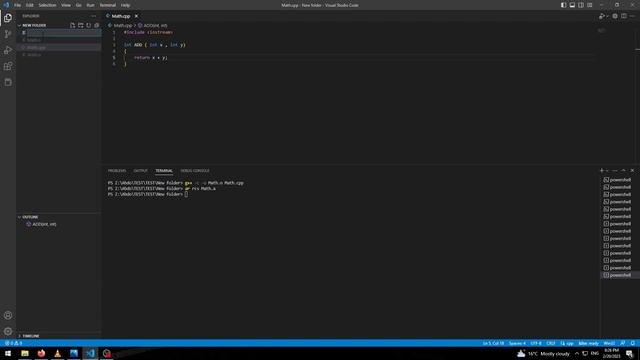Open the Customize Layout control

point(590,5)
